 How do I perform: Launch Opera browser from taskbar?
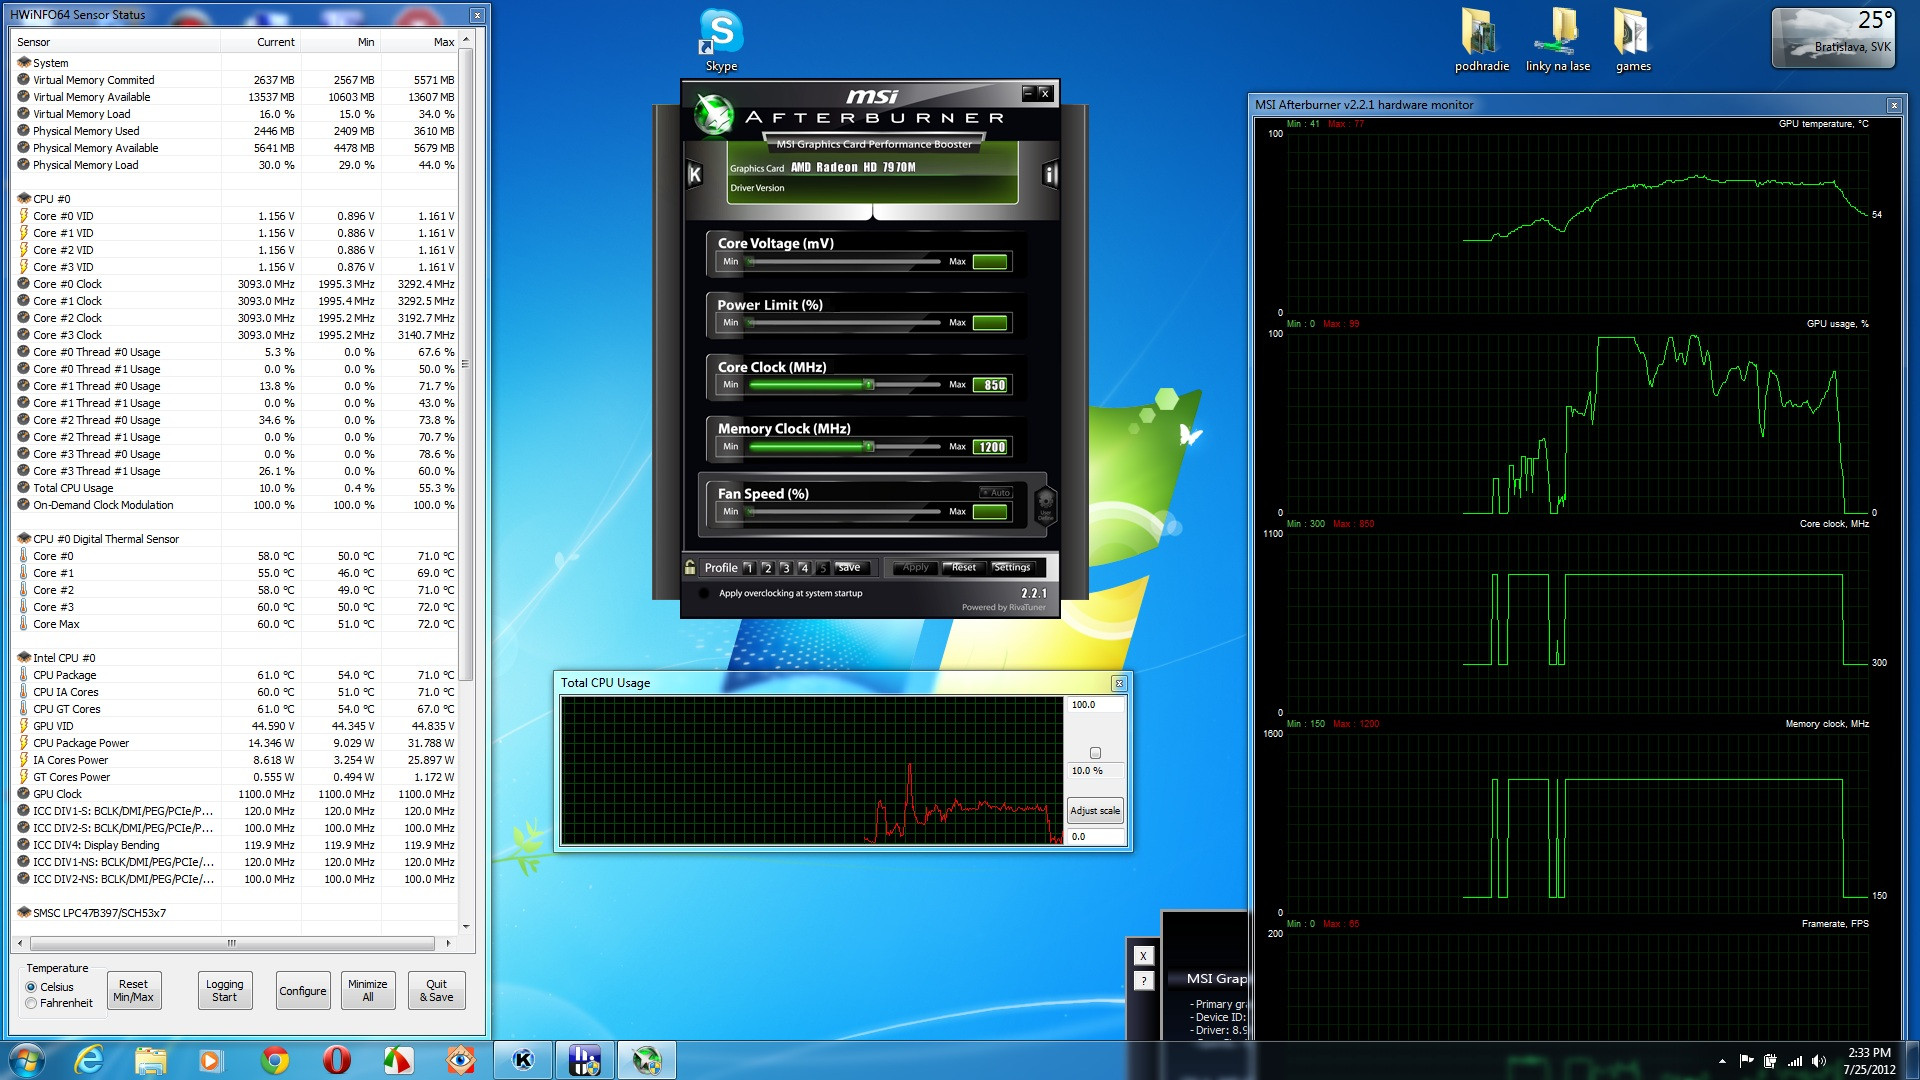337,1060
